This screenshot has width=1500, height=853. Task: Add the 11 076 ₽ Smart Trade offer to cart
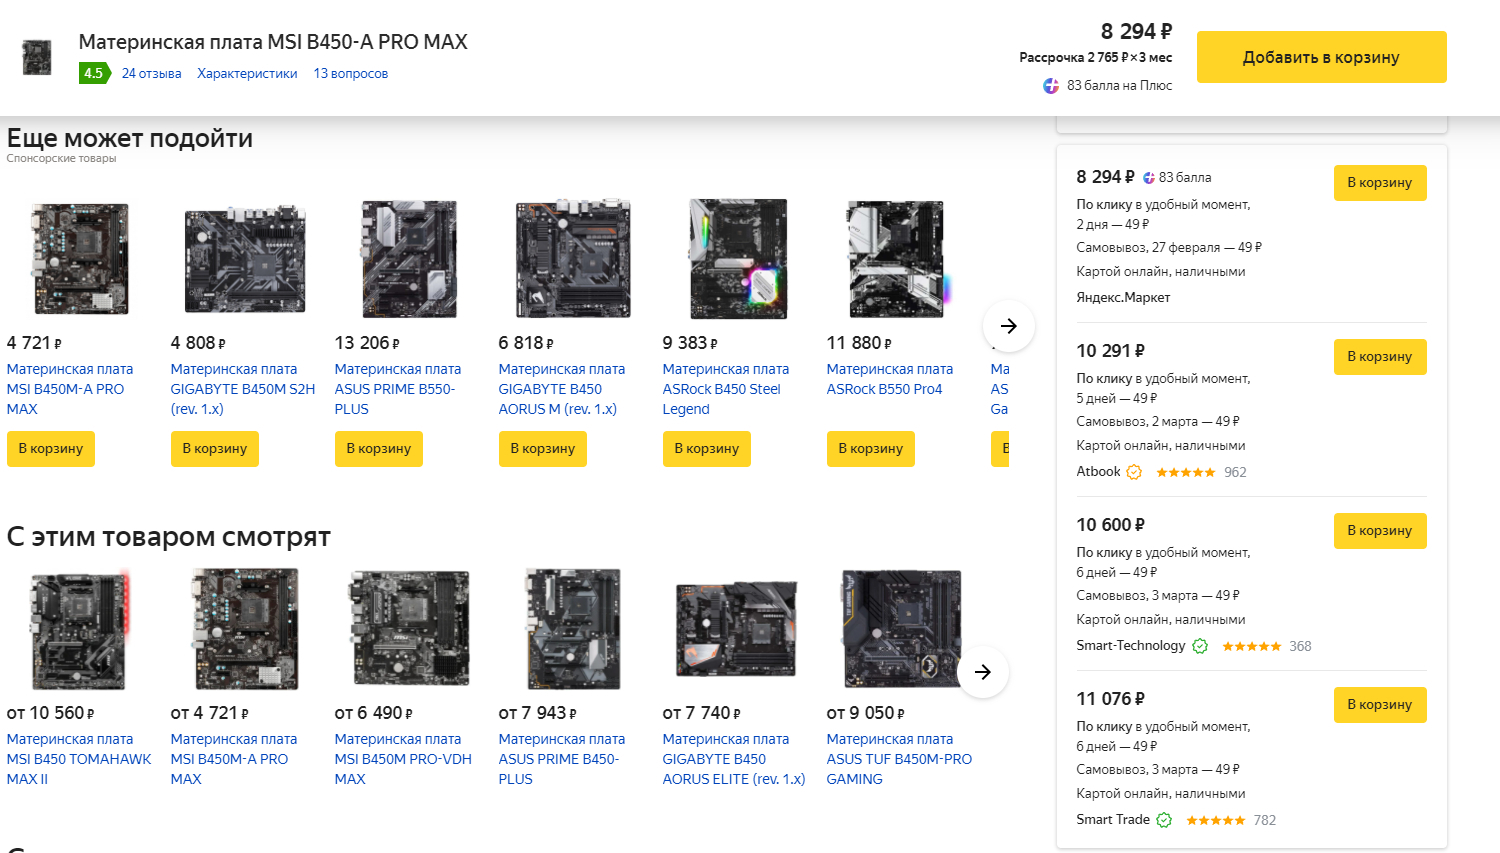point(1380,705)
